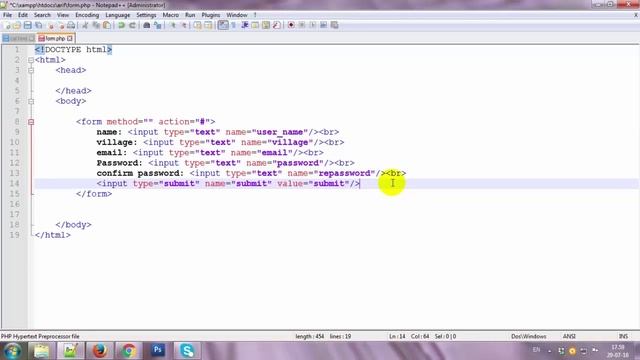Open the Edit menu

point(23,15)
